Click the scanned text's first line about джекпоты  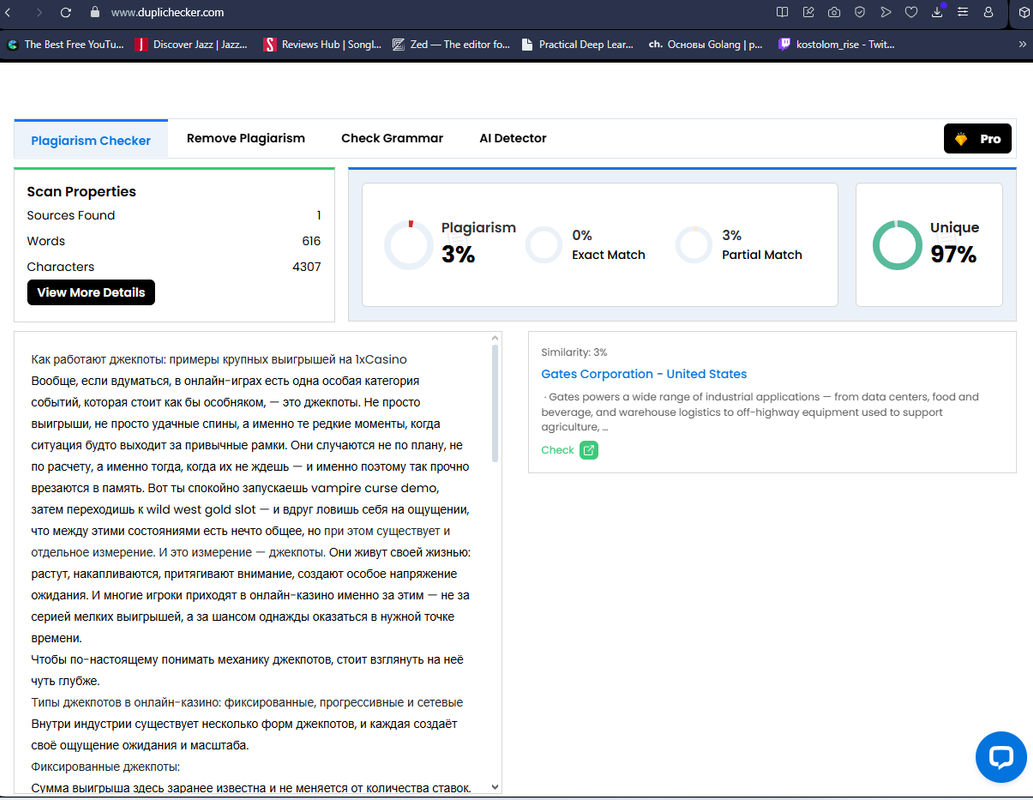[x=219, y=360]
